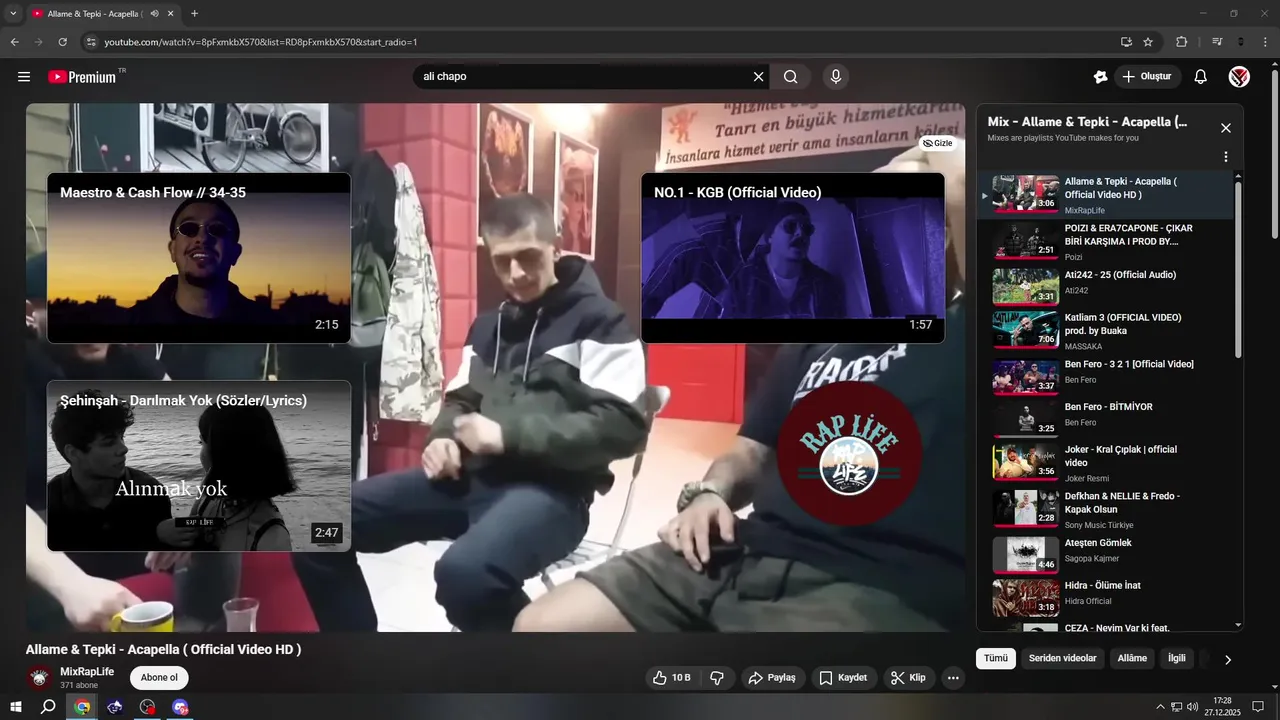Open Windows taskbar search
Viewport: 1280px width, 720px height.
[48, 707]
